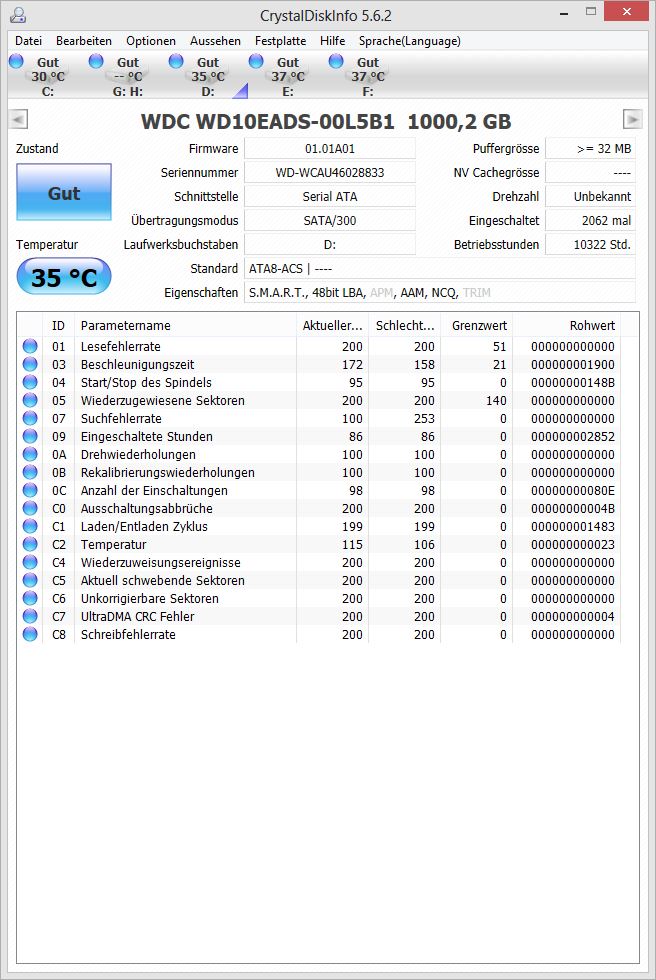The image size is (656, 980).
Task: Open the Aussehen menu
Action: (x=215, y=41)
